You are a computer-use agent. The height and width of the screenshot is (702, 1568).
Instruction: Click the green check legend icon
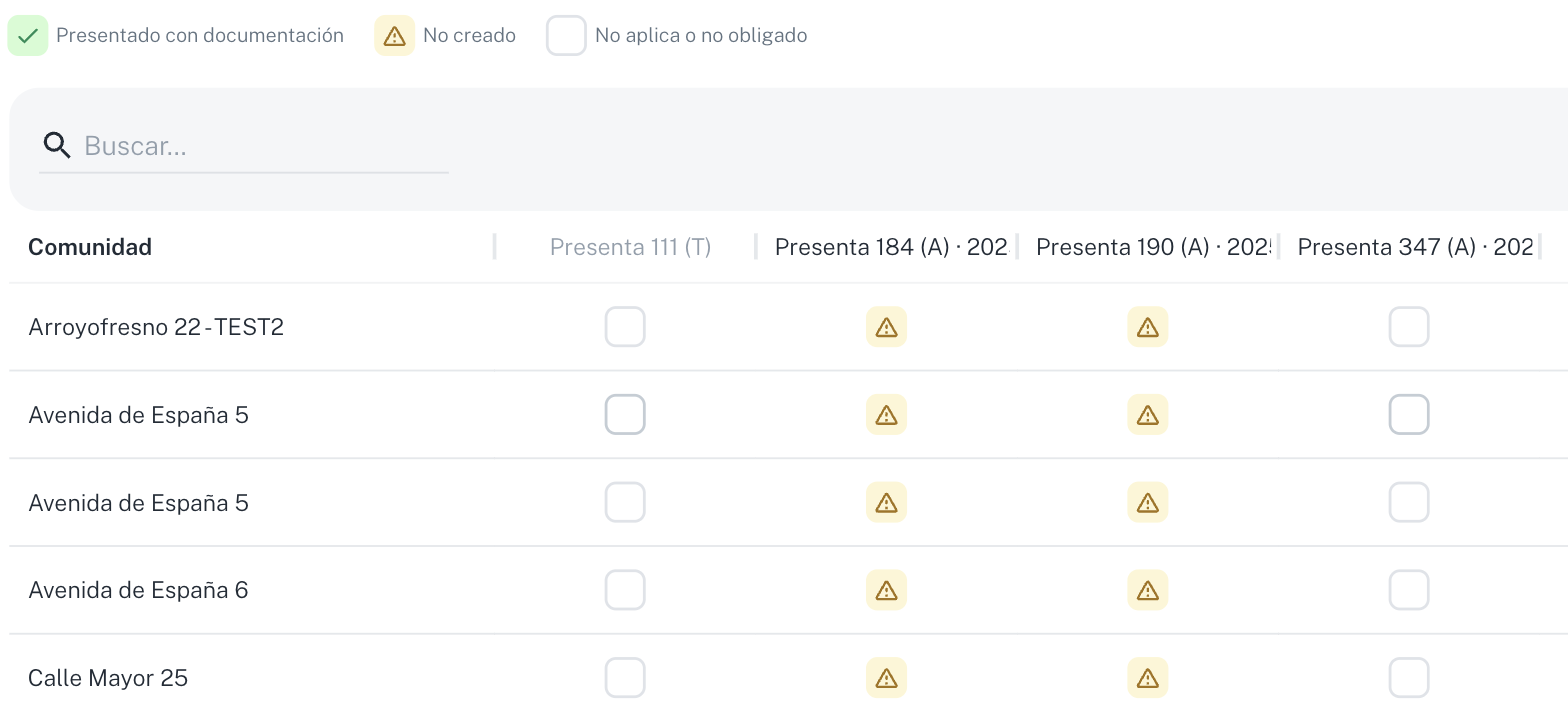pos(28,36)
